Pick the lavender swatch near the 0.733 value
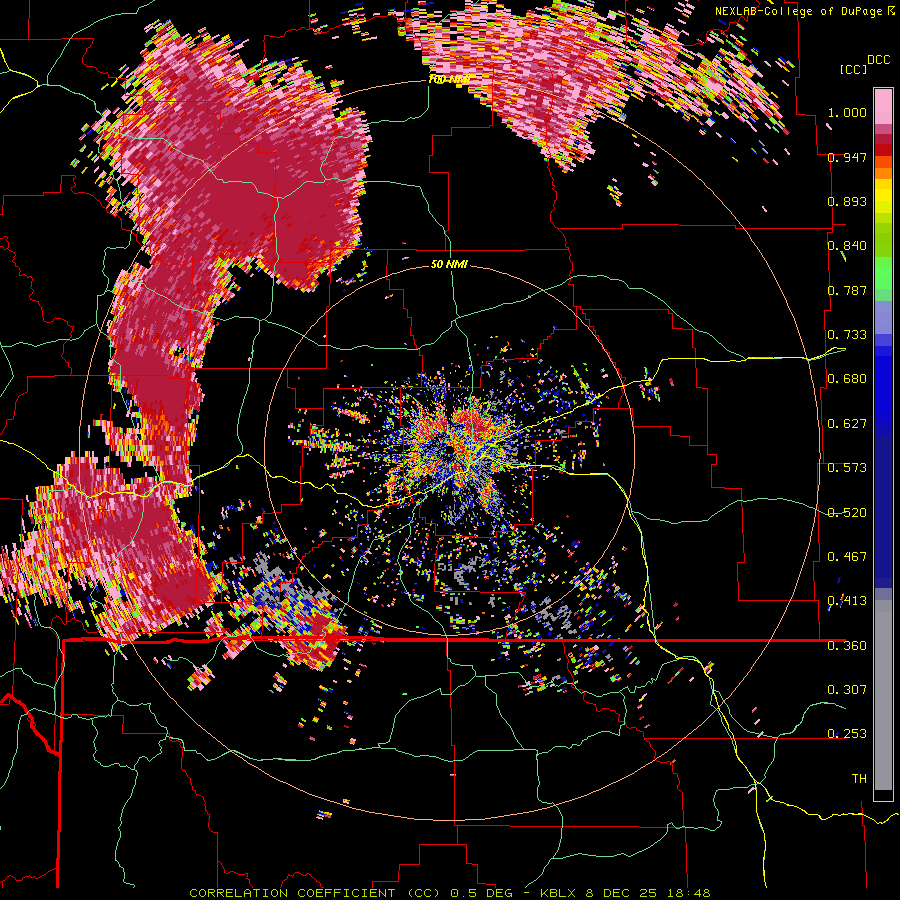The height and width of the screenshot is (900, 900). (883, 319)
